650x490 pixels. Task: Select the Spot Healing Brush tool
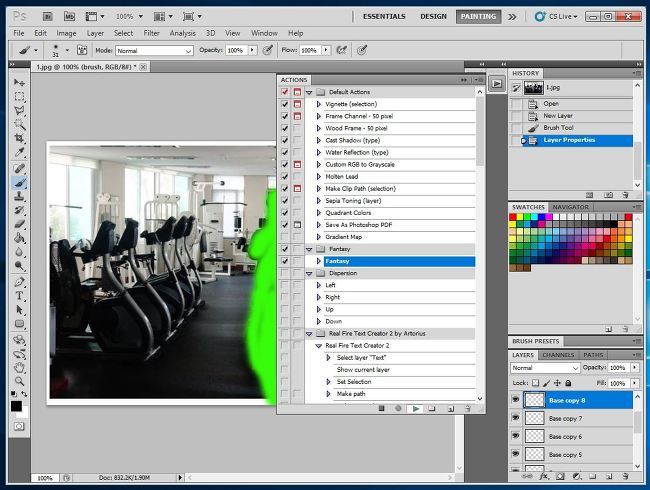point(19,168)
